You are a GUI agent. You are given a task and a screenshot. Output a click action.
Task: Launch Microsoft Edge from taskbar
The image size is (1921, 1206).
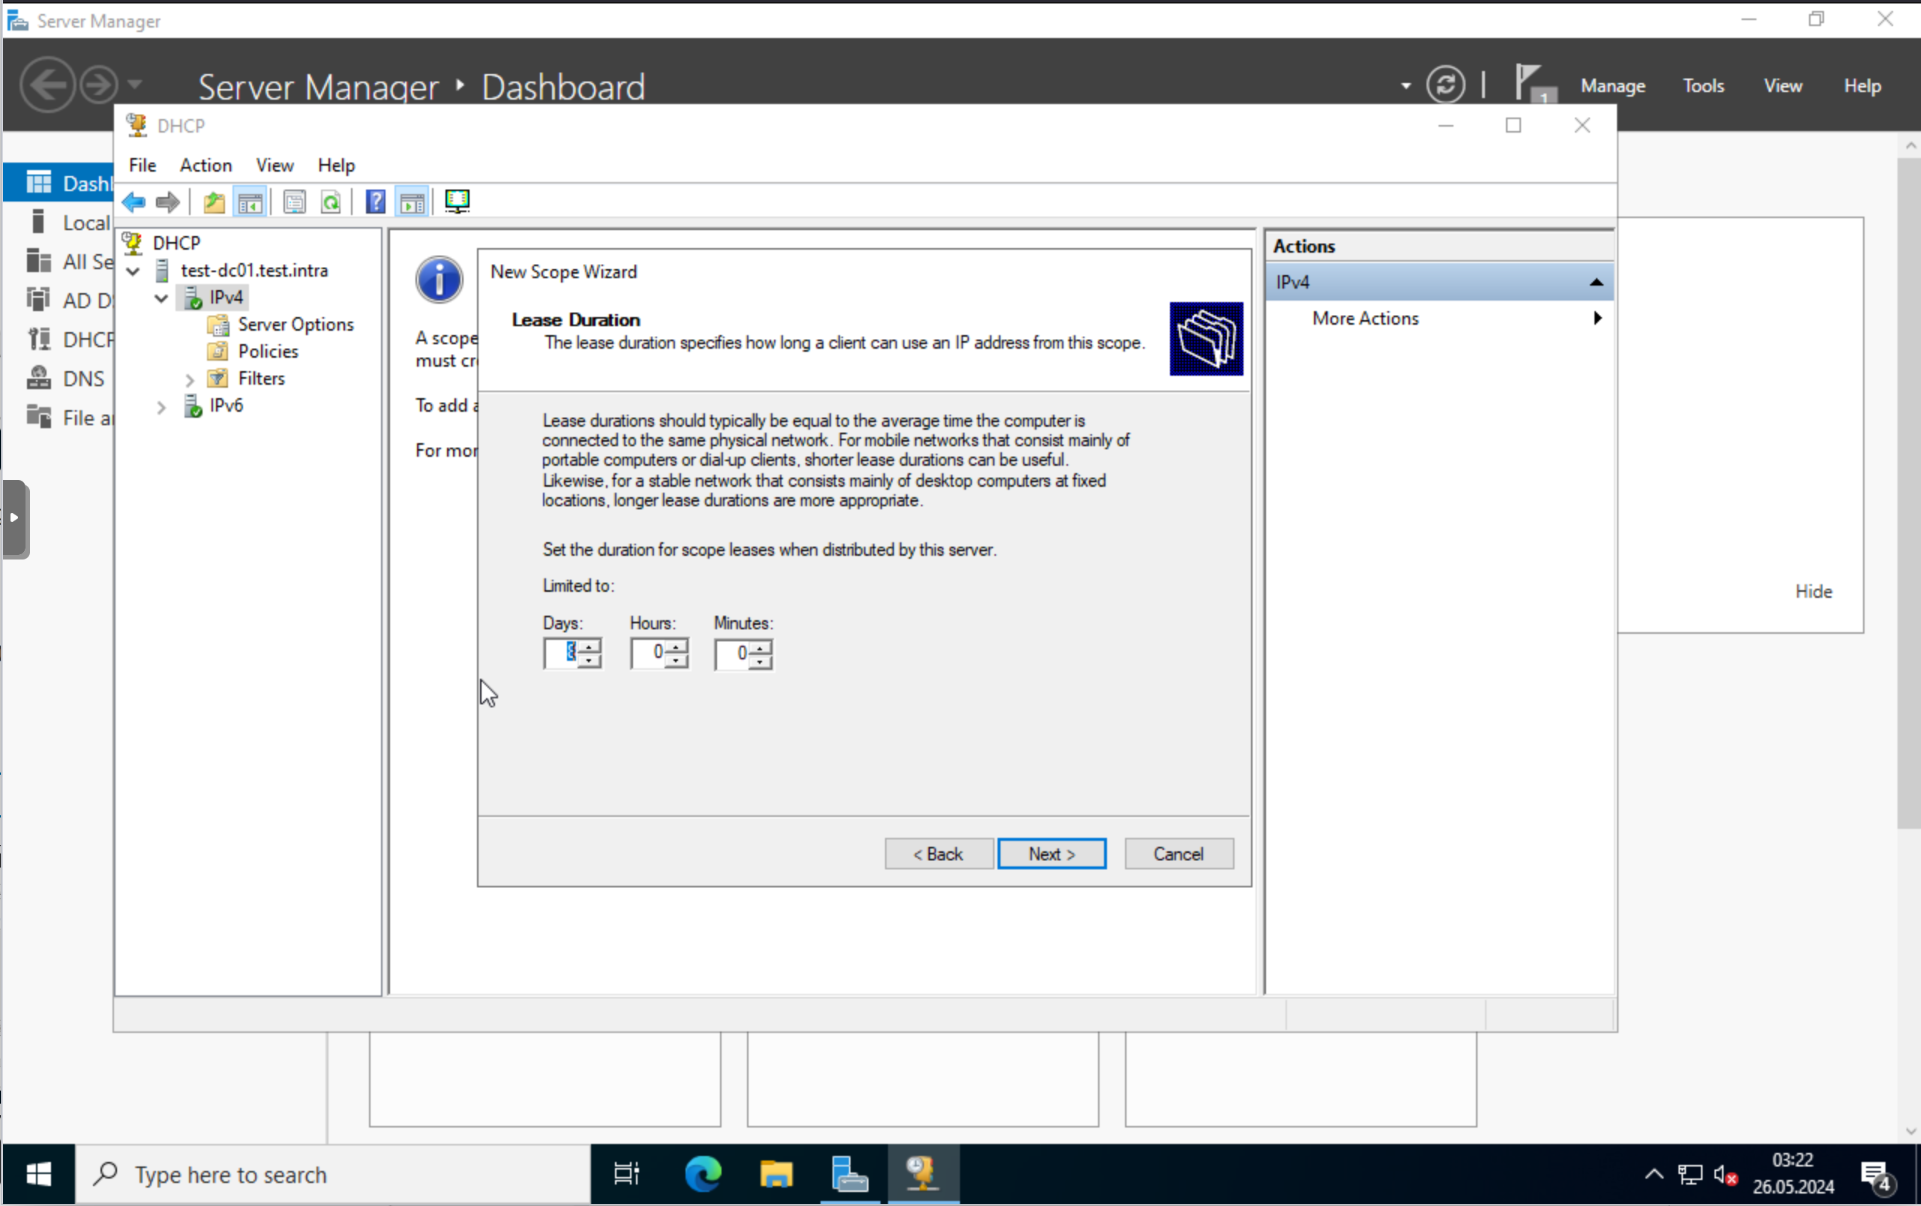[703, 1174]
